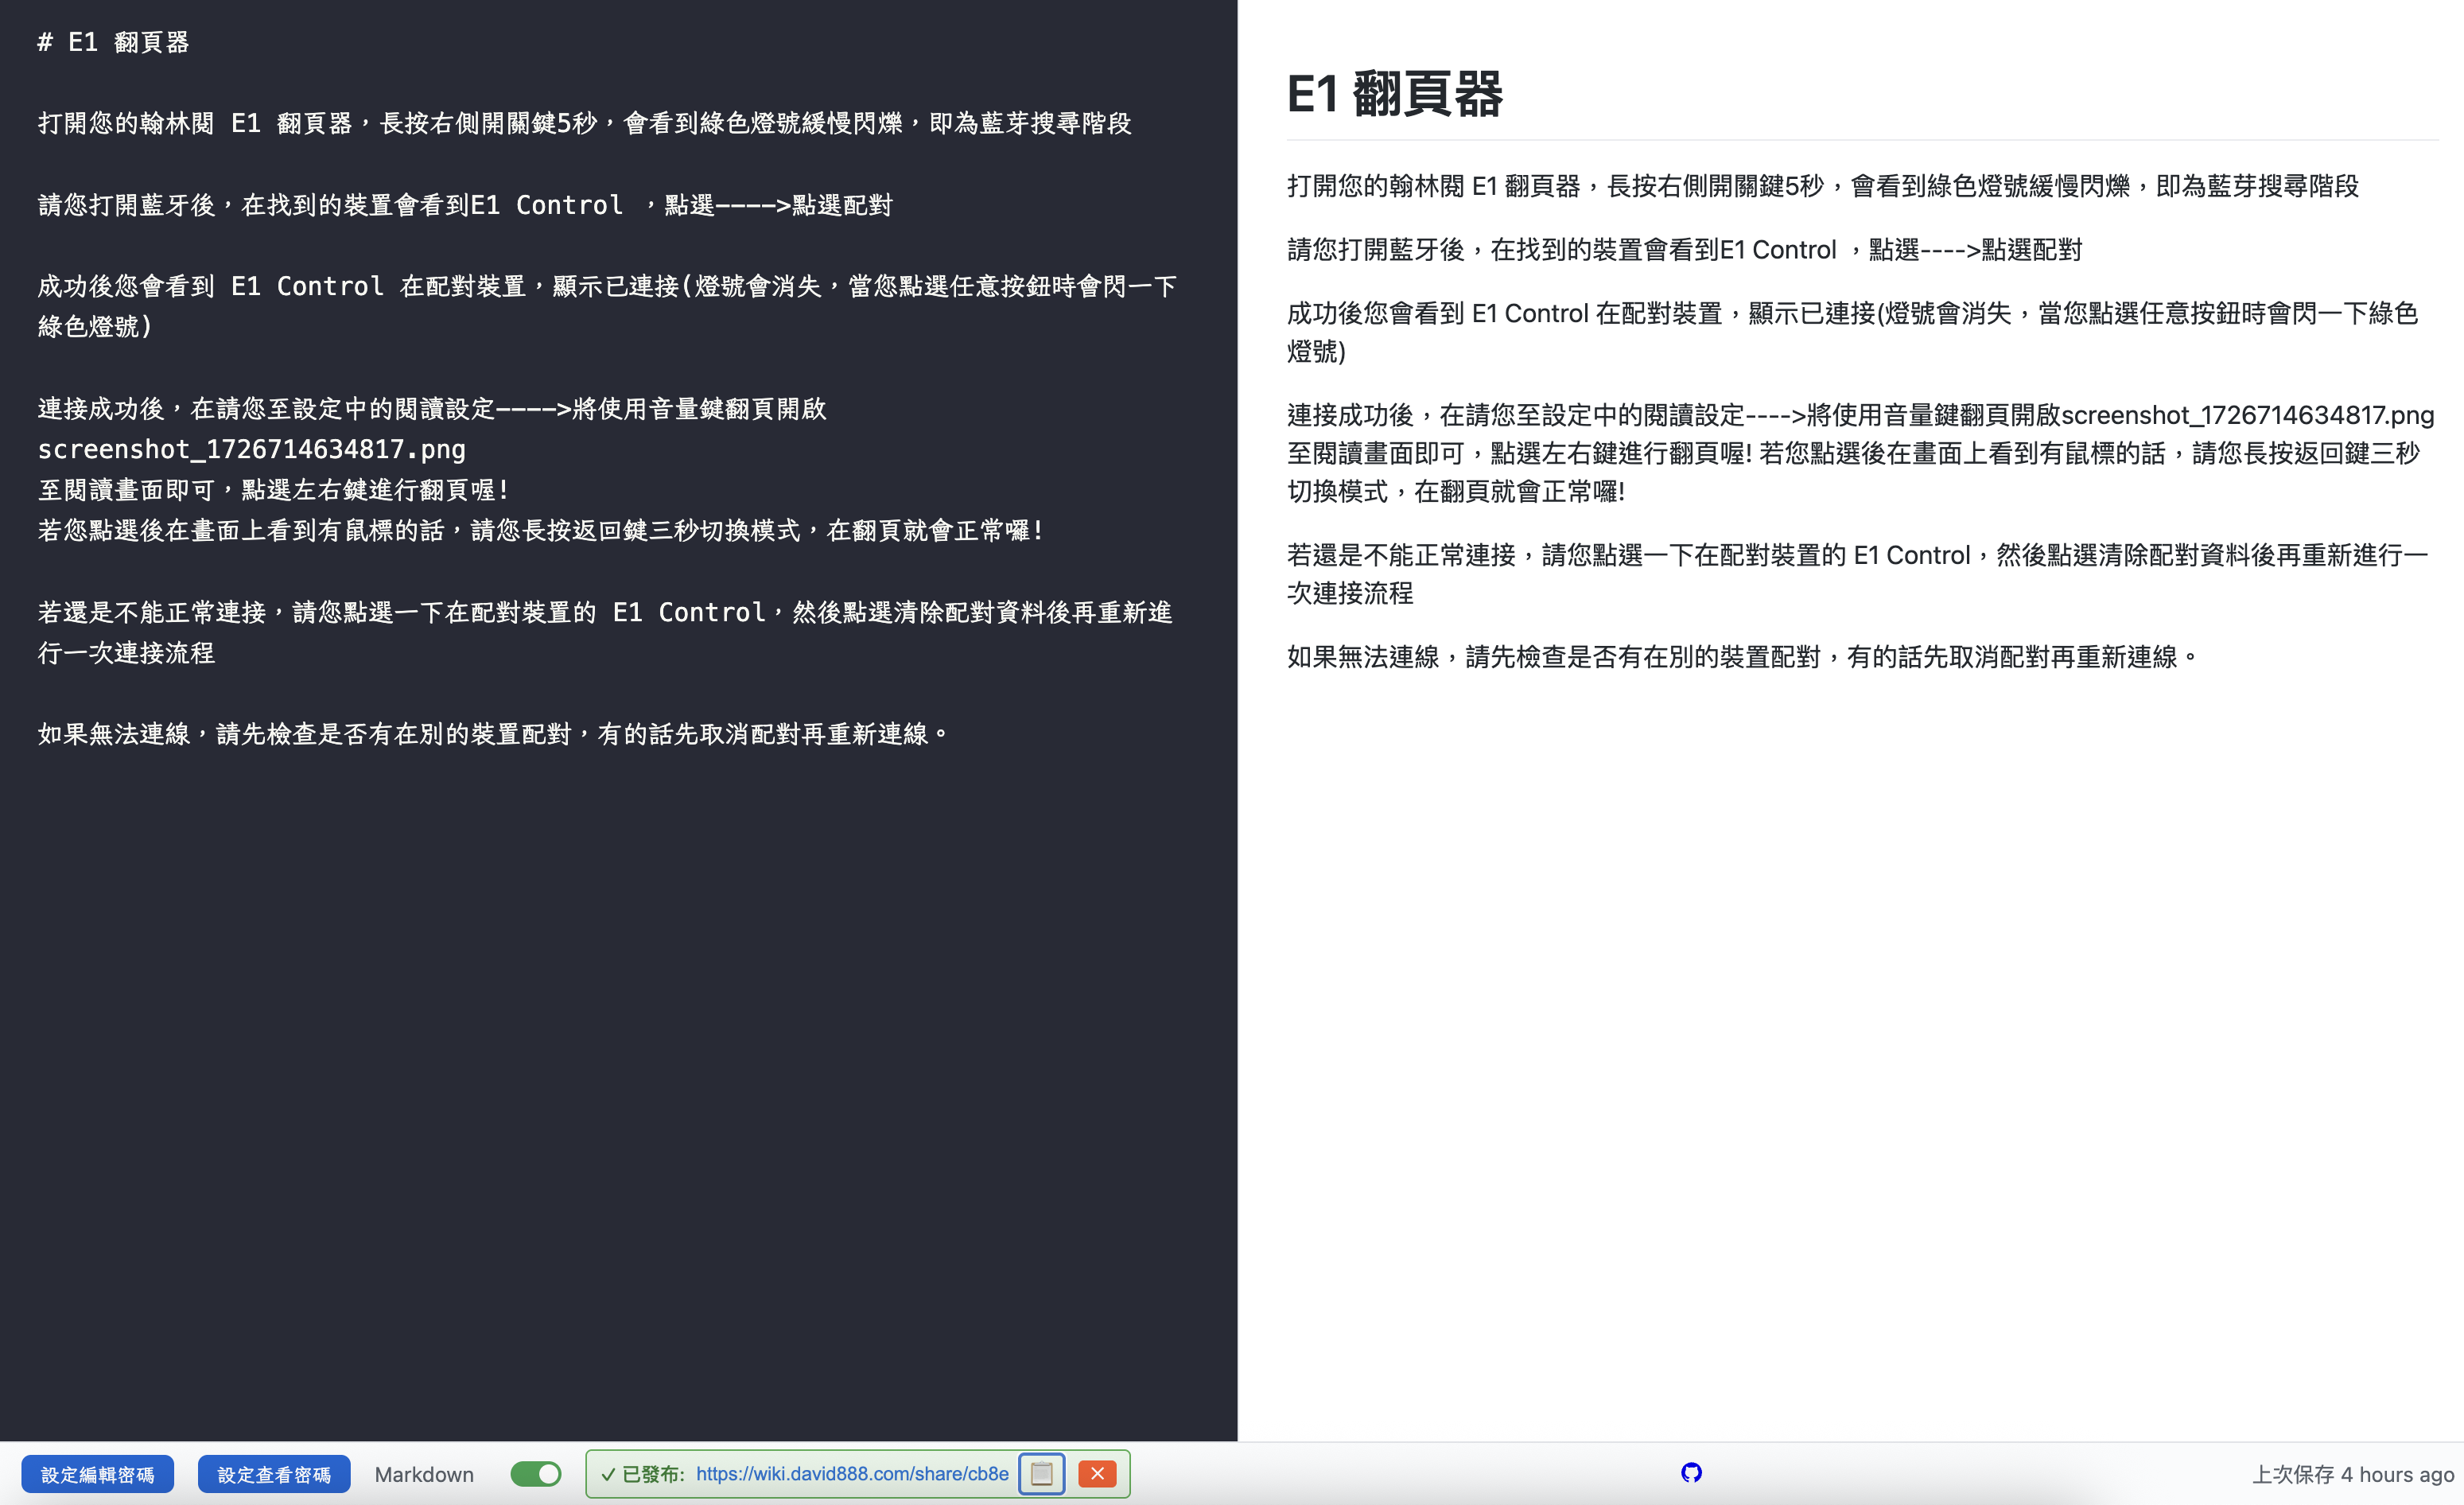Click the 設定查看密碼 button
2464x1505 pixels.
click(x=274, y=1474)
